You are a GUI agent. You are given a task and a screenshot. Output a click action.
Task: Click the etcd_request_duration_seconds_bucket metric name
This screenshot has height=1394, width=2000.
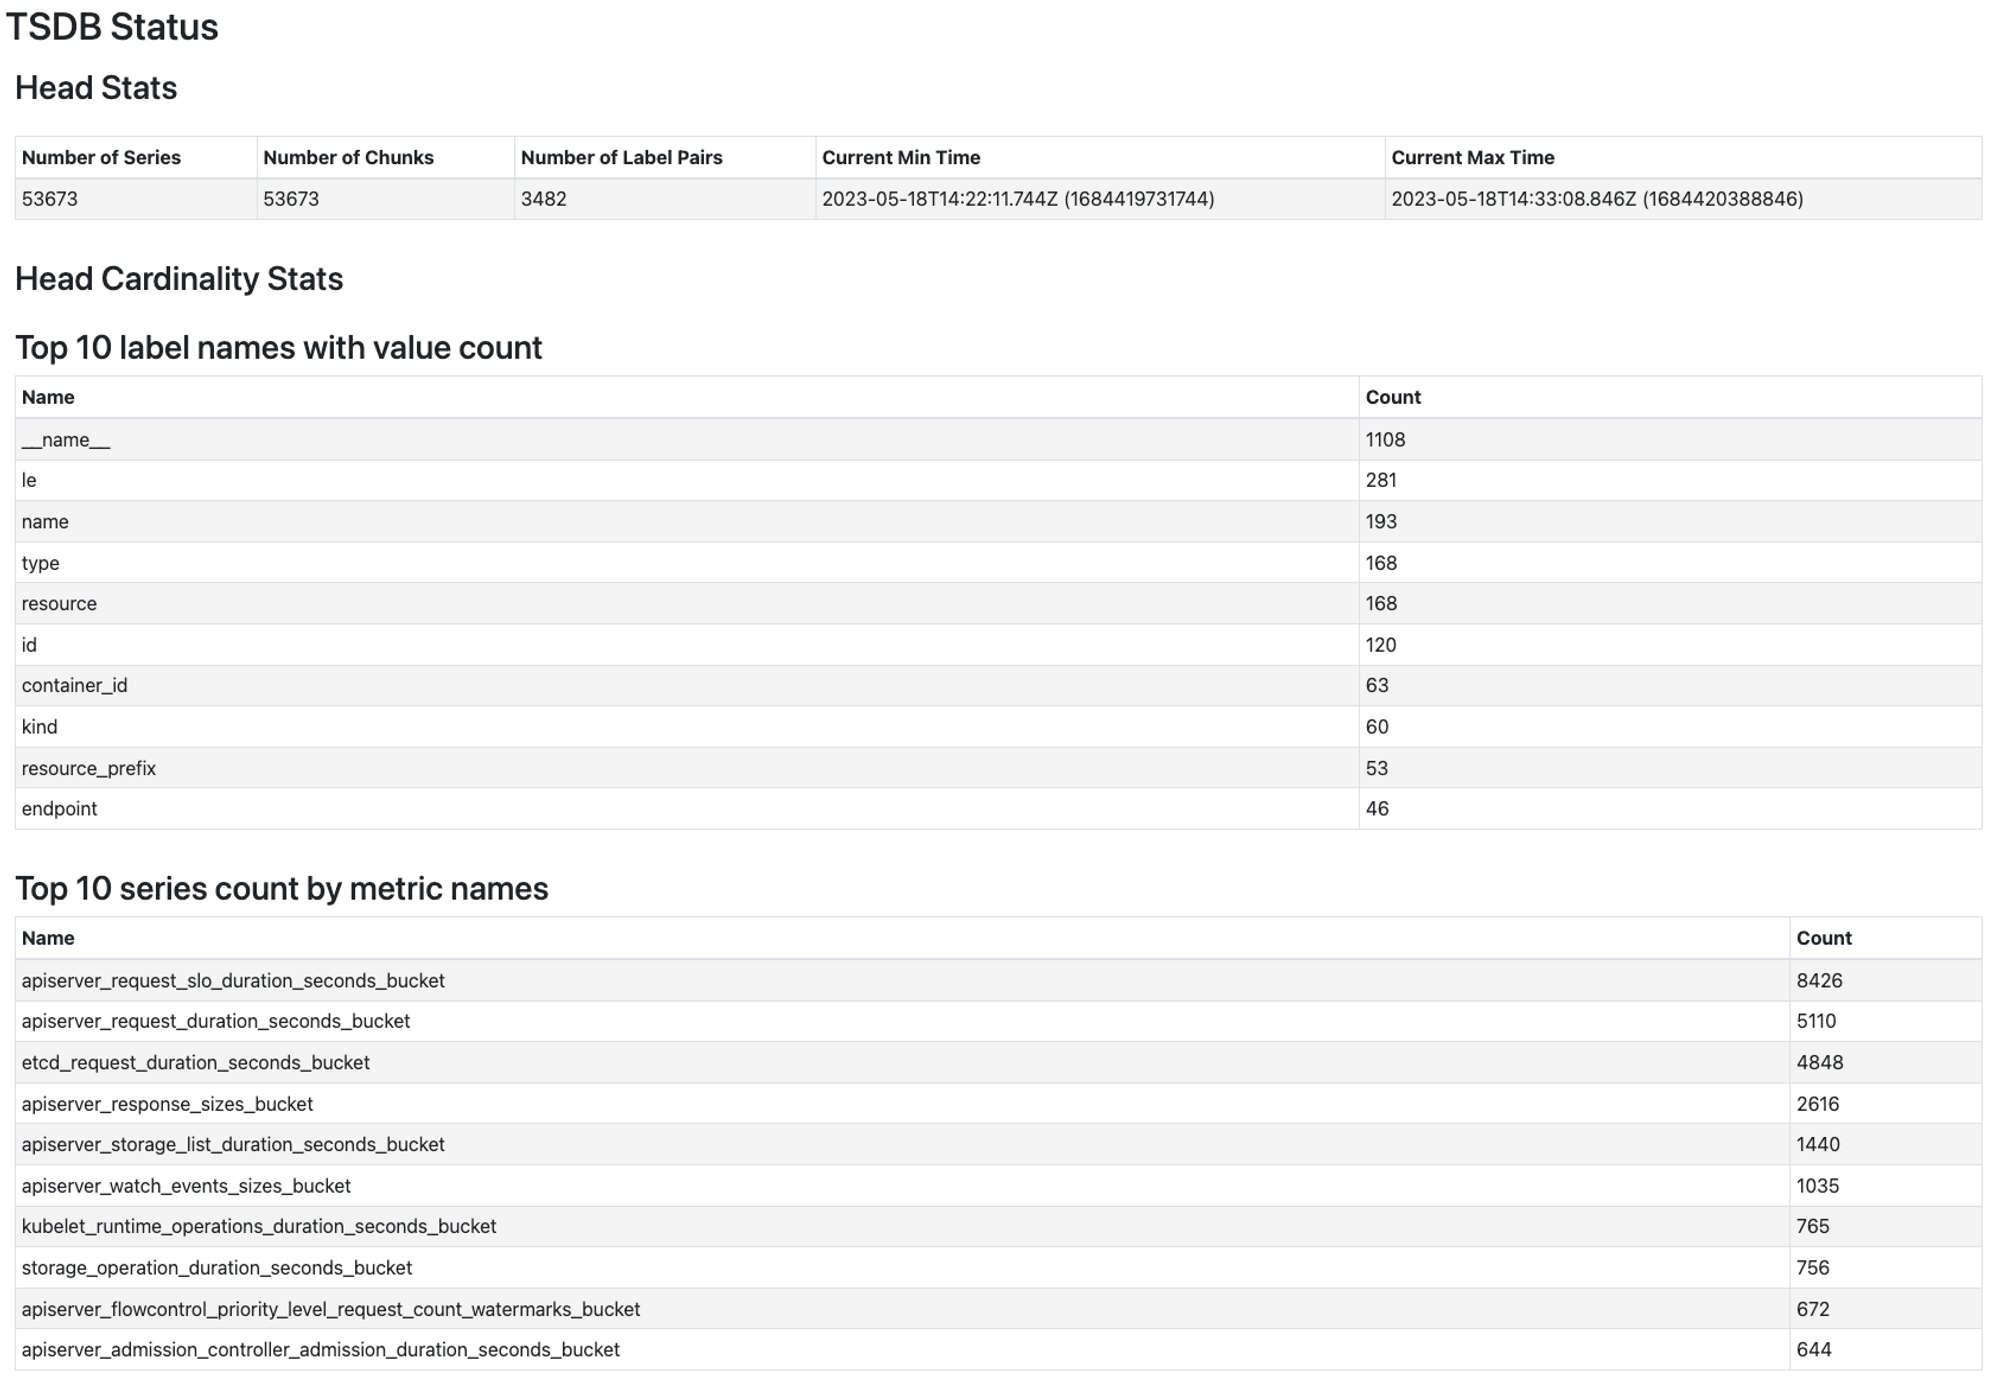click(x=196, y=1062)
